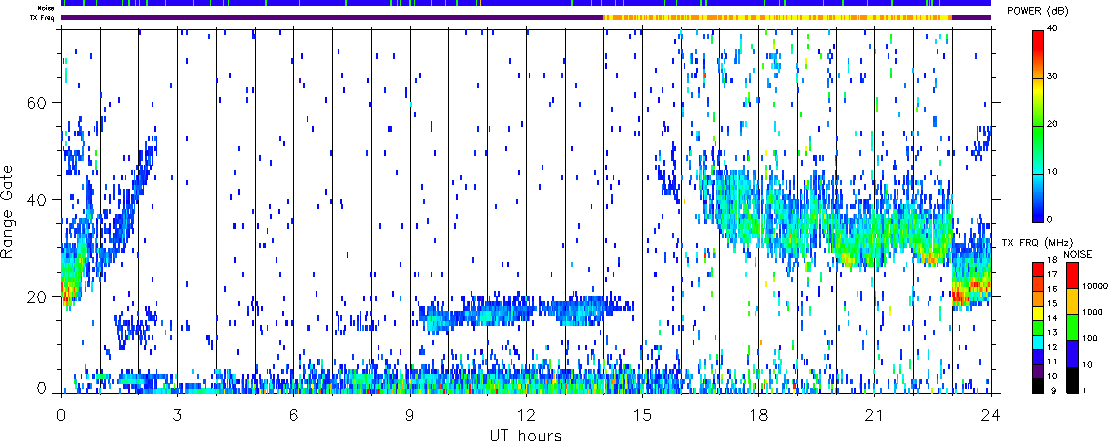Click the '6' tick on UT hours axis
The height and width of the screenshot is (441, 1108).
pyautogui.click(x=293, y=414)
